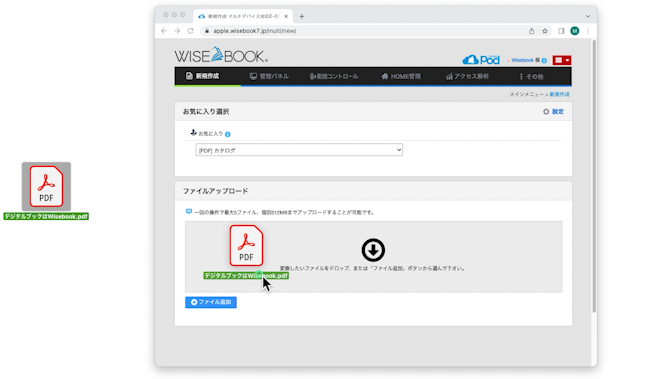This screenshot has height=379, width=662.
Task: Expand the red language flag dropdown
Action: coord(562,60)
